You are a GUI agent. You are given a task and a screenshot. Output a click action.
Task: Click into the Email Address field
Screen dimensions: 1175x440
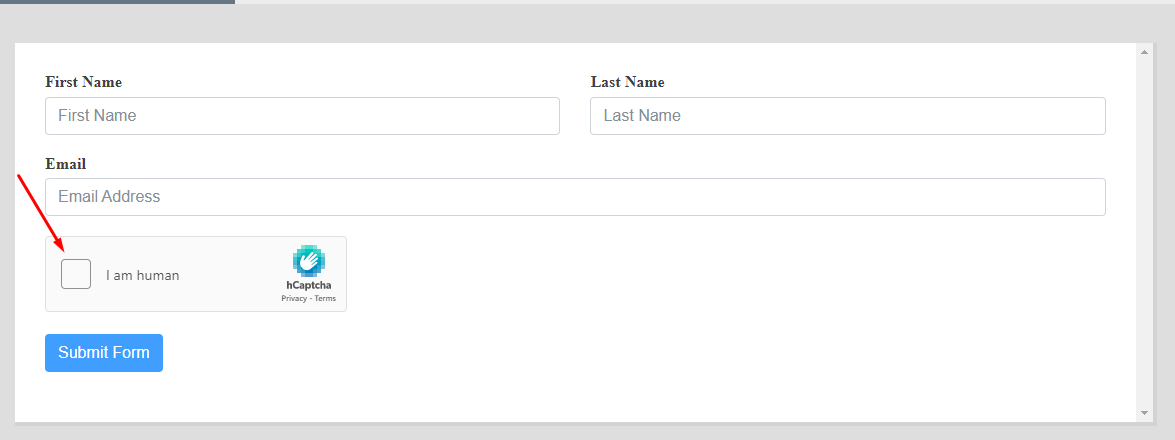click(x=575, y=197)
